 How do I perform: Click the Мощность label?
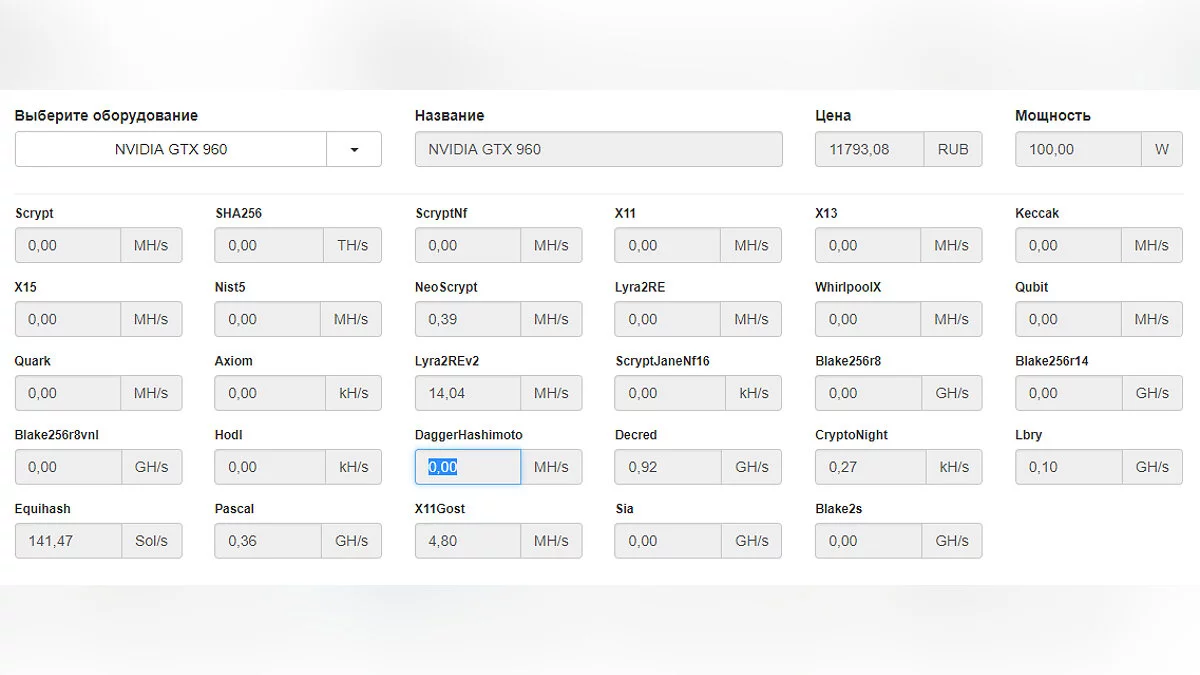point(1053,116)
